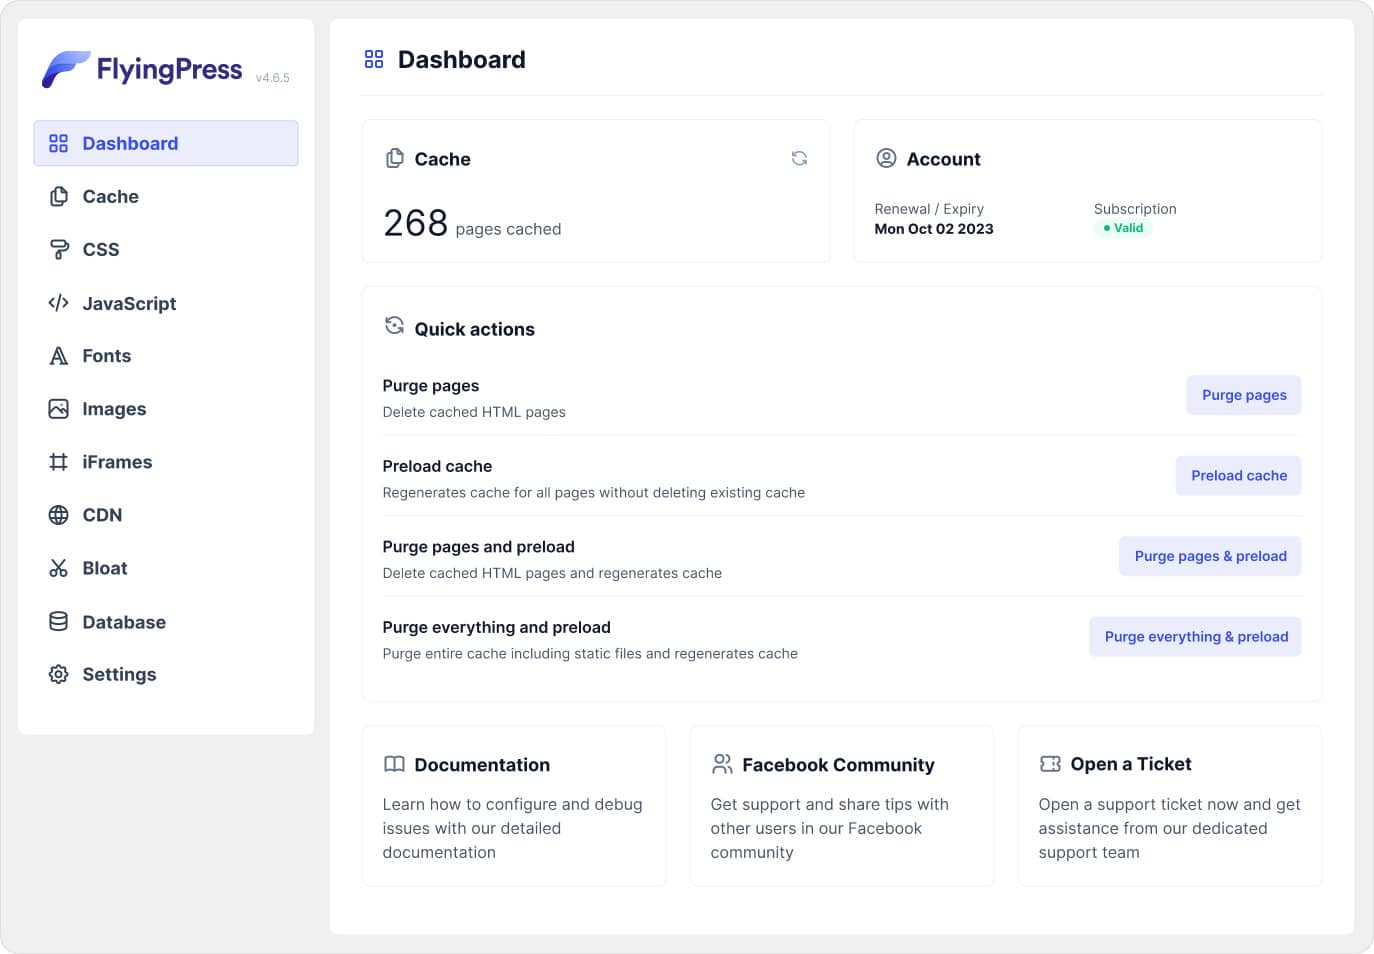Click the Open a Ticket icon
This screenshot has width=1374, height=954.
tap(1049, 763)
